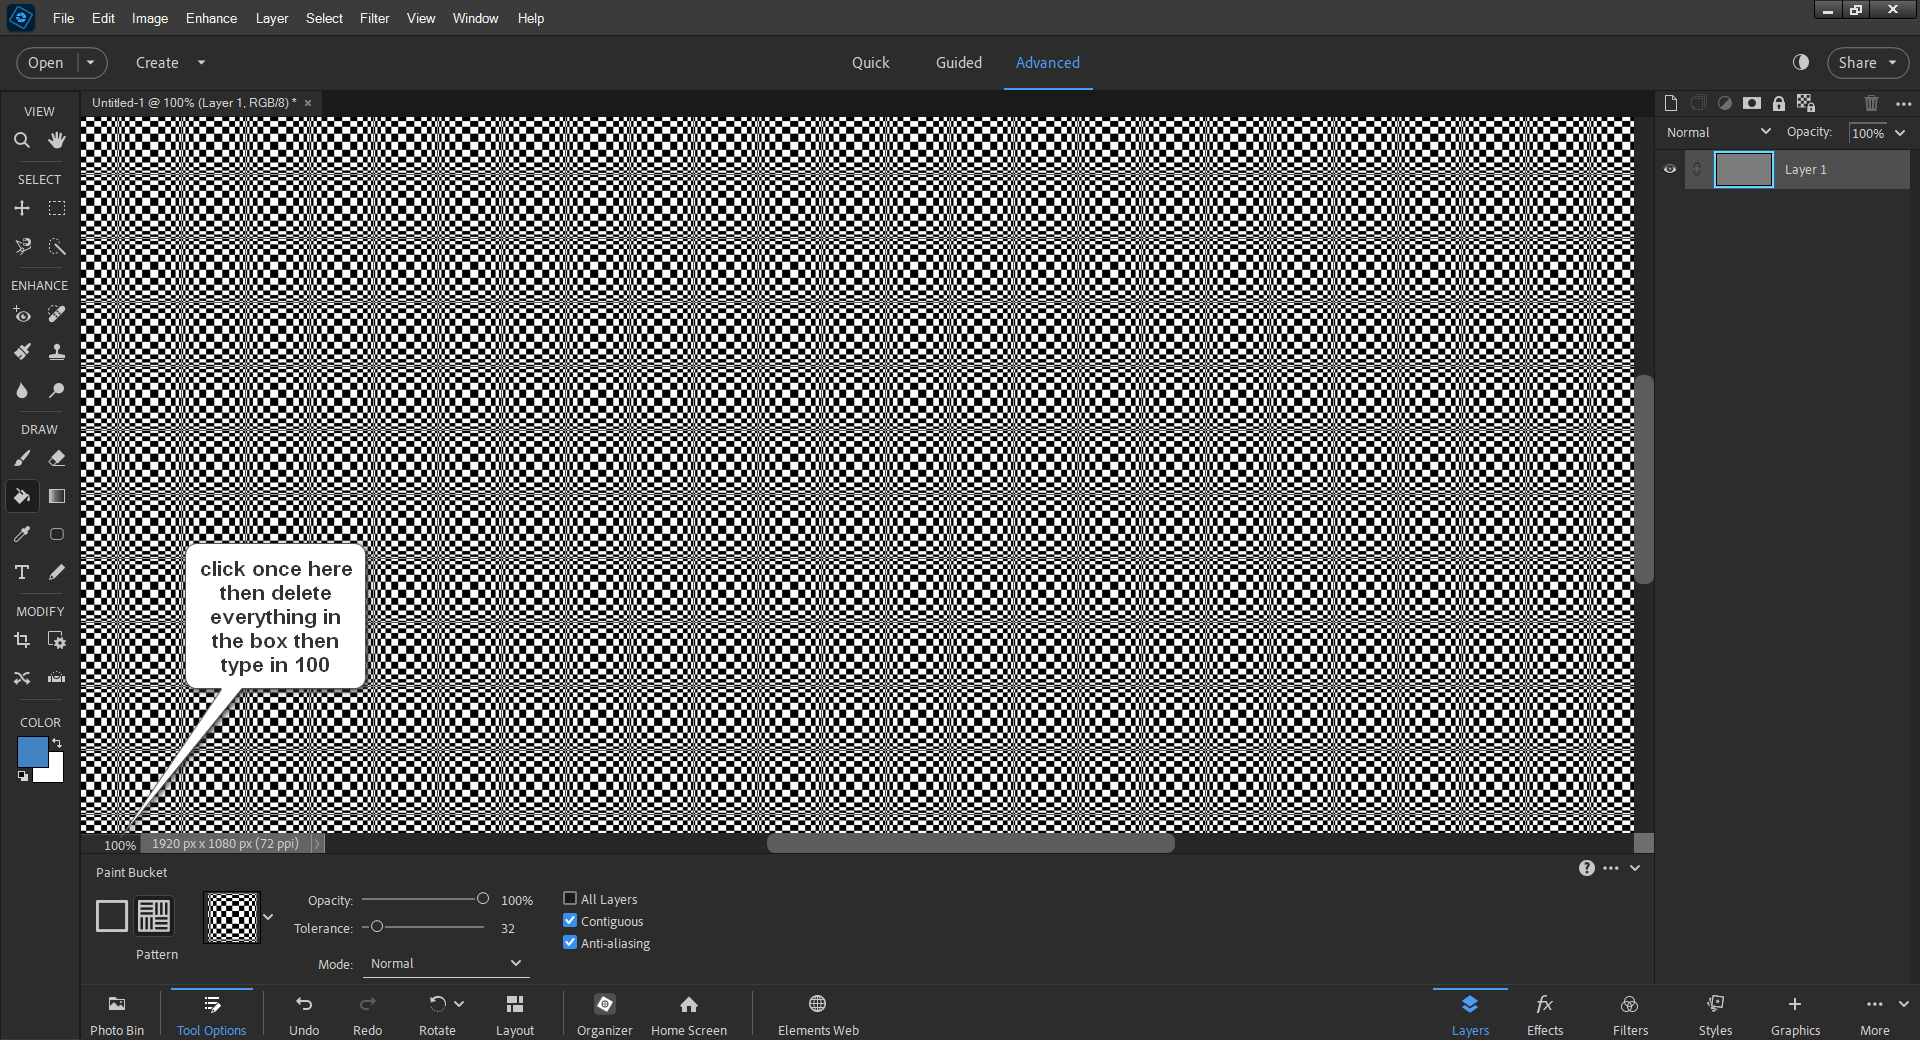Enable the All Layers checkbox
The width and height of the screenshot is (1920, 1040).
coord(571,899)
